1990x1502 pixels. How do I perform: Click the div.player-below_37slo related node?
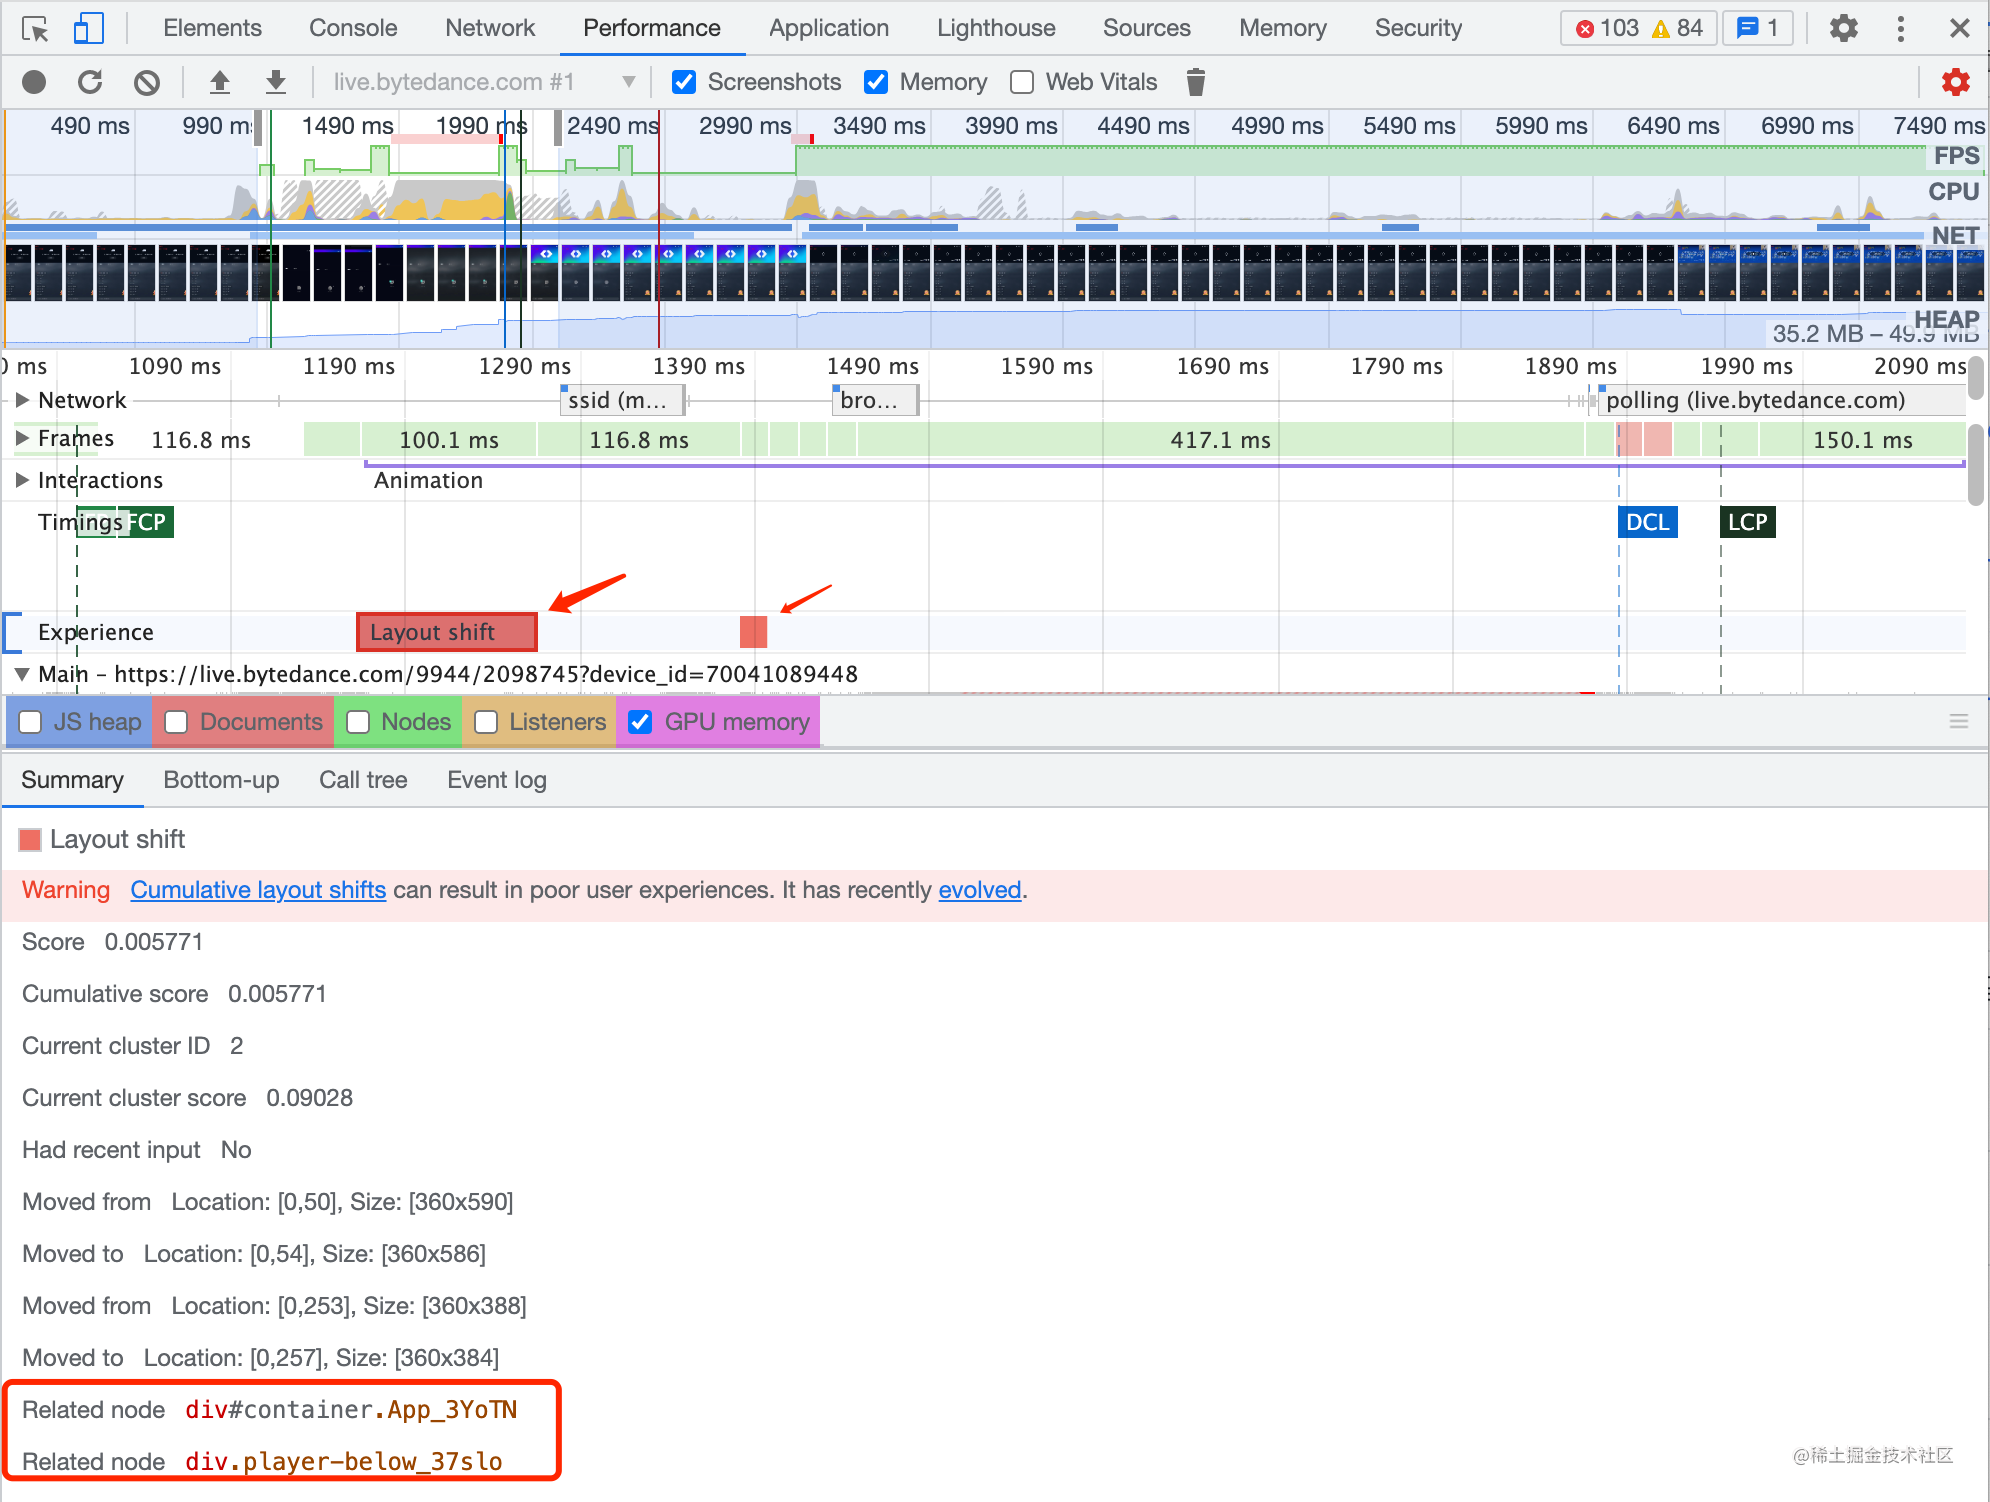coord(343,1461)
